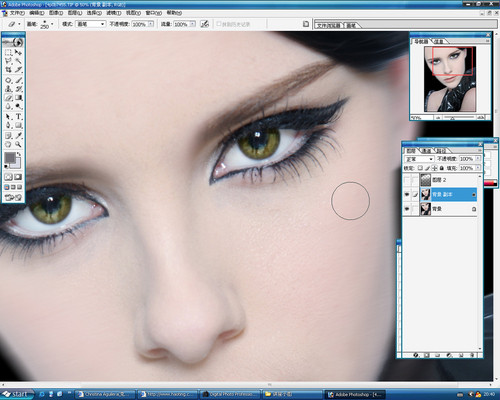This screenshot has width=500, height=400.
Task: Select the Move tool
Action: (x=19, y=52)
